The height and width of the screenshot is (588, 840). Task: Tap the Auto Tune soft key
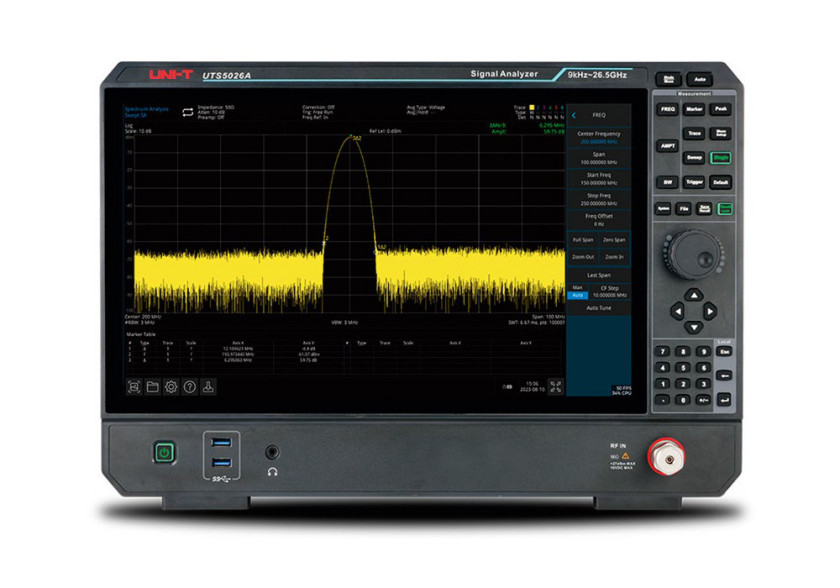(x=598, y=308)
